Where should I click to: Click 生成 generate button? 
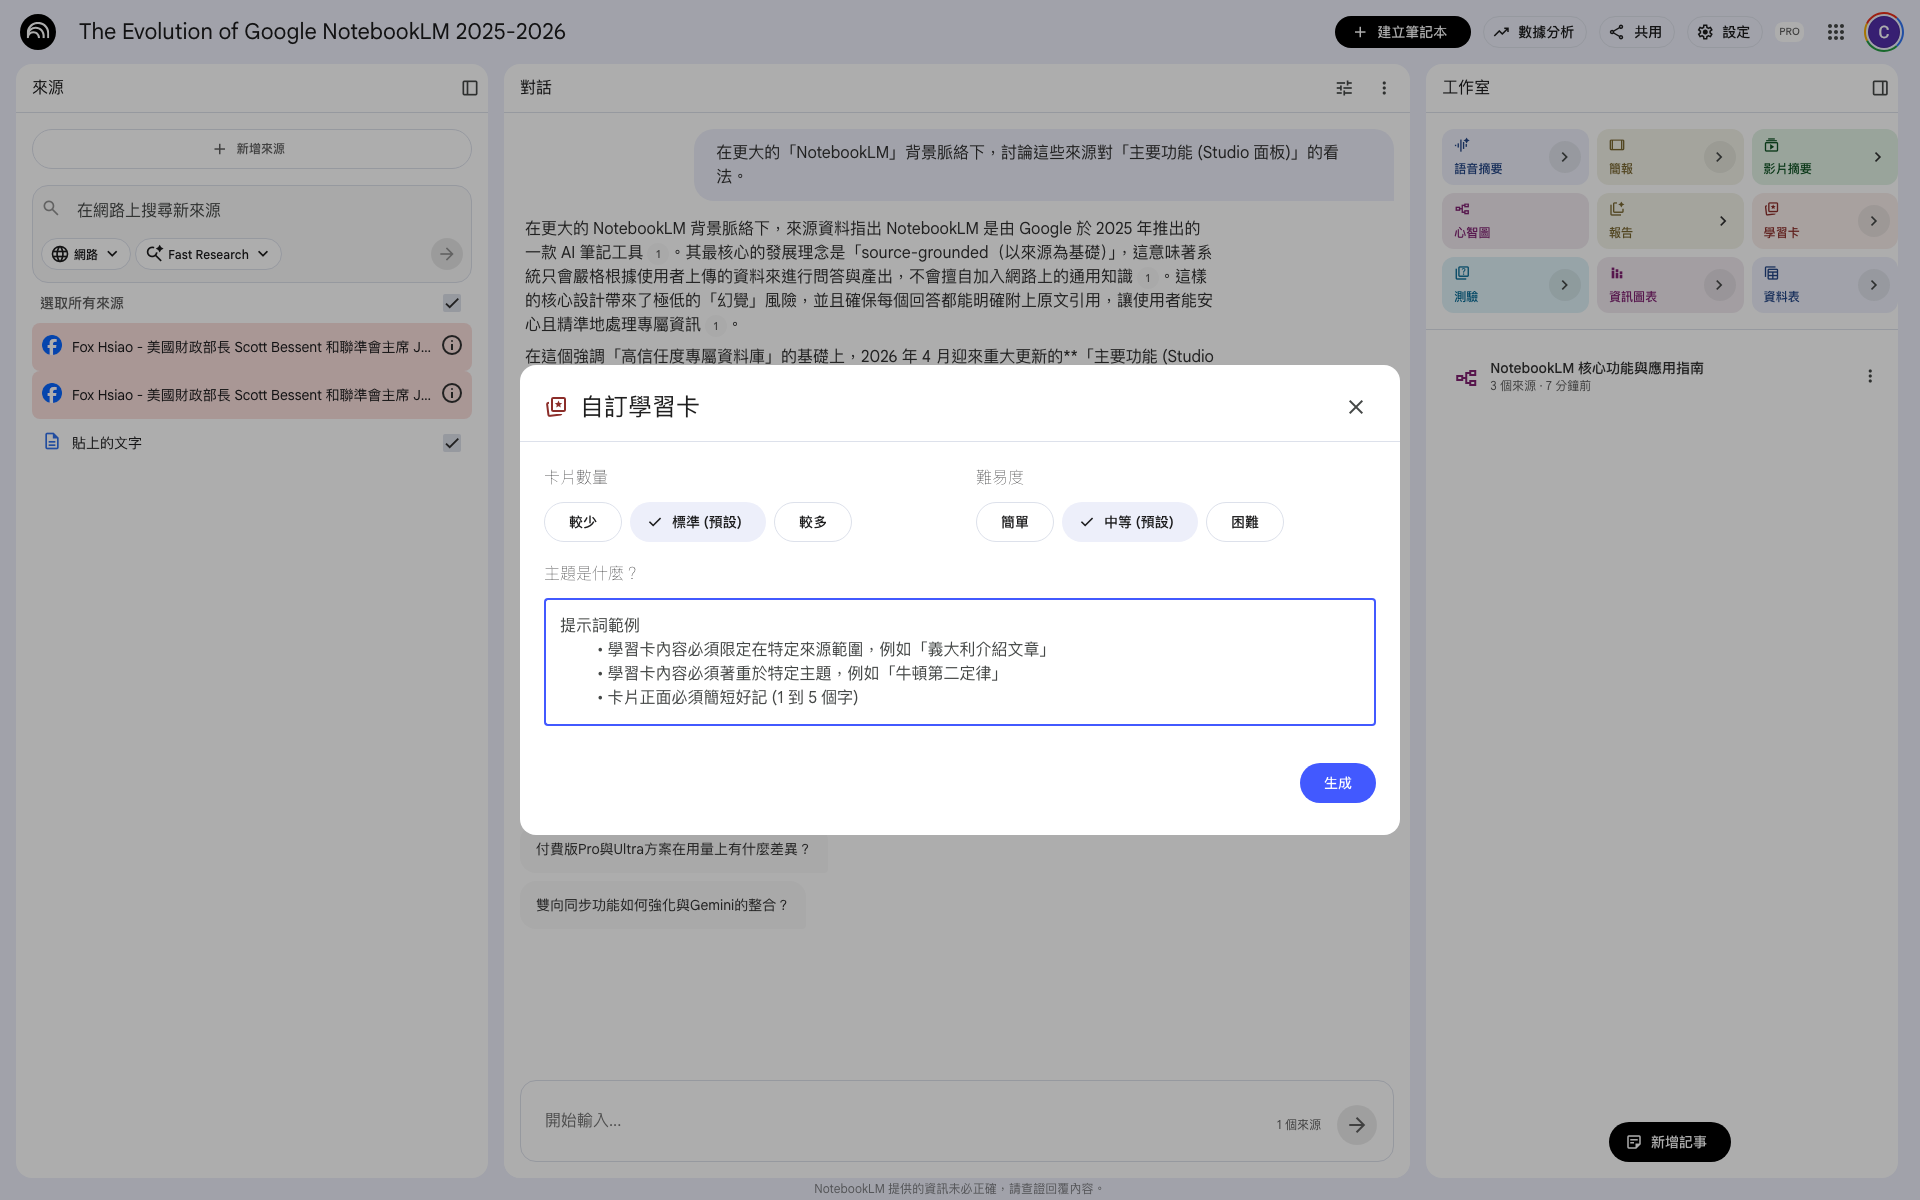1337,783
